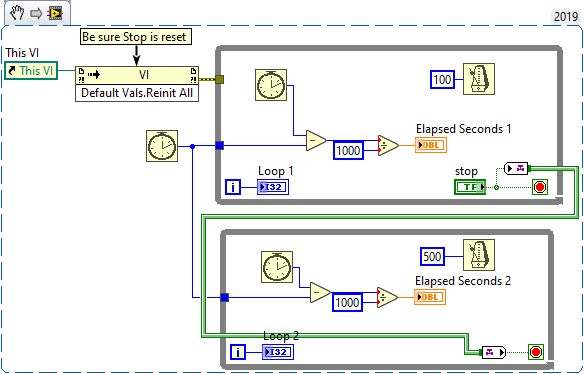
Task: Select the channel reader endpoint in Loop 2
Action: click(x=493, y=352)
